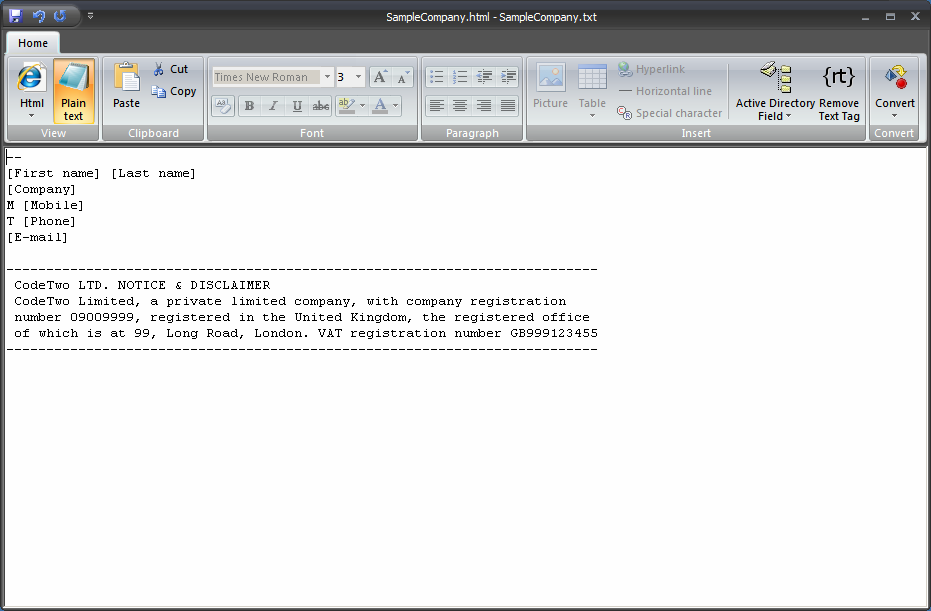This screenshot has width=931, height=611.
Task: Toggle bold formatting
Action: click(249, 106)
